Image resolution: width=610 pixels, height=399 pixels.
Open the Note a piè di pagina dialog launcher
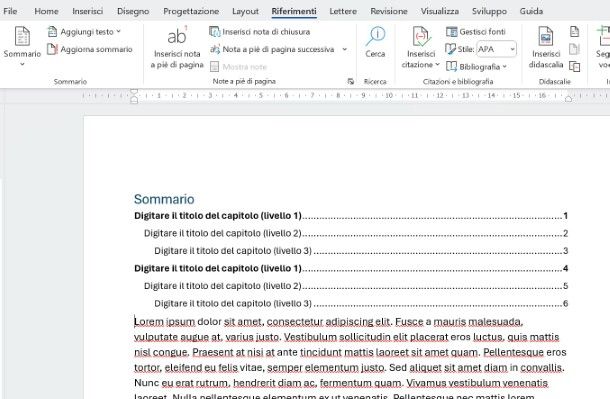[351, 81]
